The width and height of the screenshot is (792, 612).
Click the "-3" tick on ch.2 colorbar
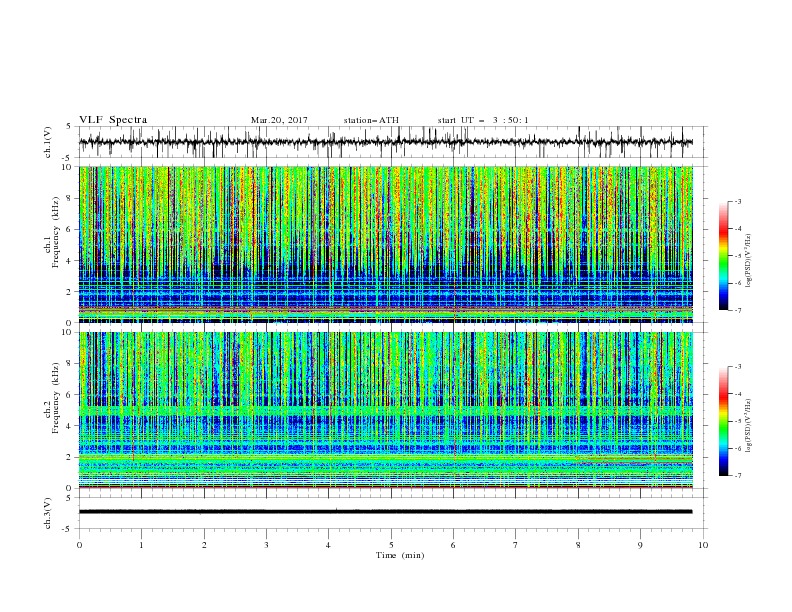(x=738, y=367)
